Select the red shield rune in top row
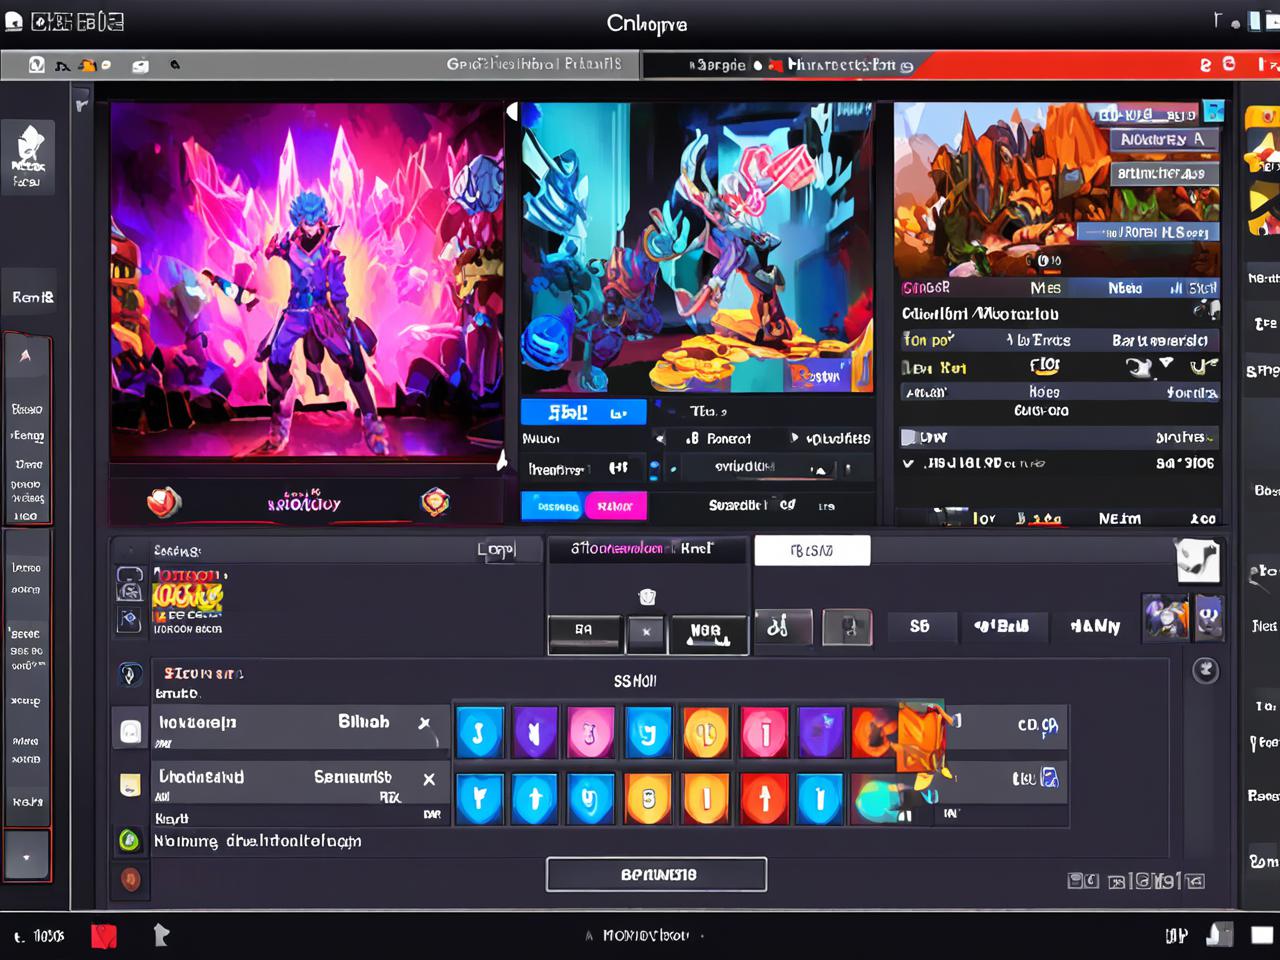The image size is (1280, 960). coord(764,733)
